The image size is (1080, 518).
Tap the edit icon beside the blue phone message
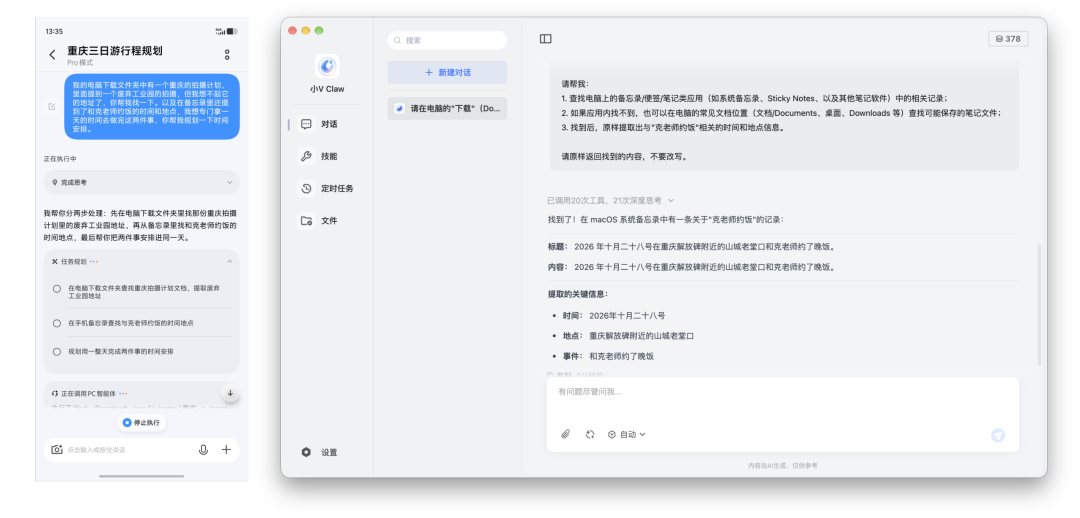point(52,107)
